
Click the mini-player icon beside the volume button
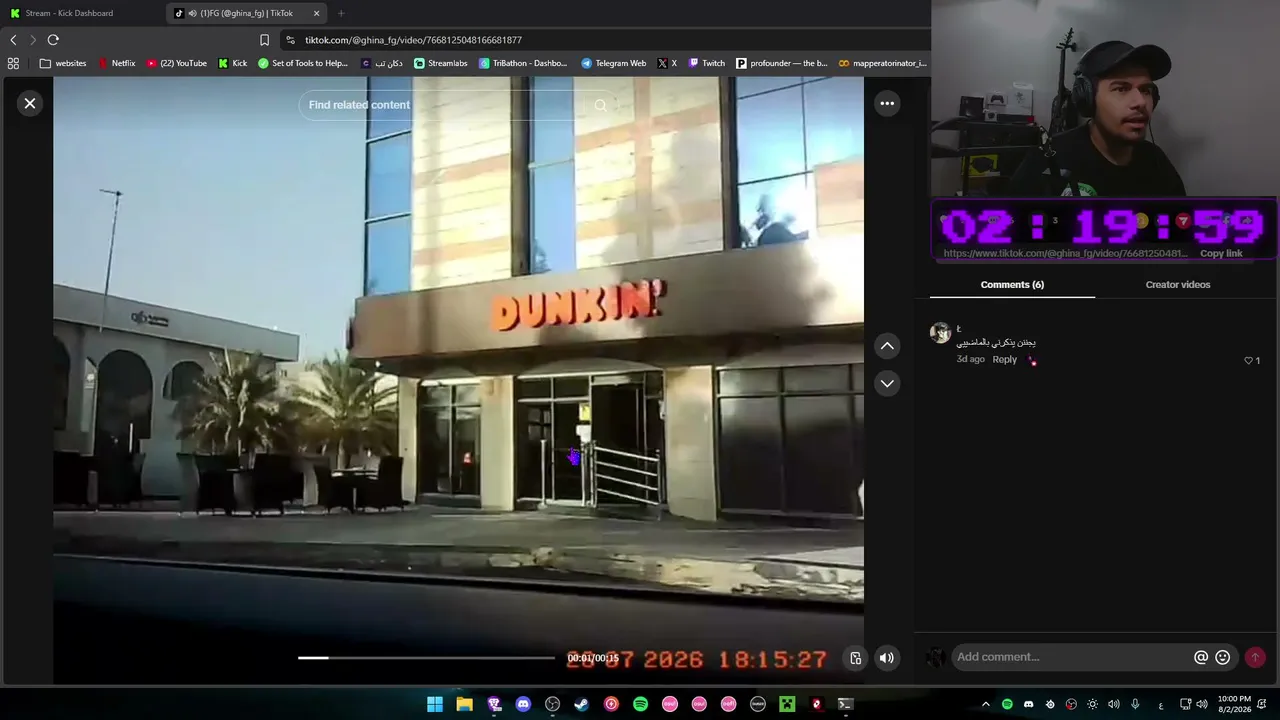pos(856,658)
